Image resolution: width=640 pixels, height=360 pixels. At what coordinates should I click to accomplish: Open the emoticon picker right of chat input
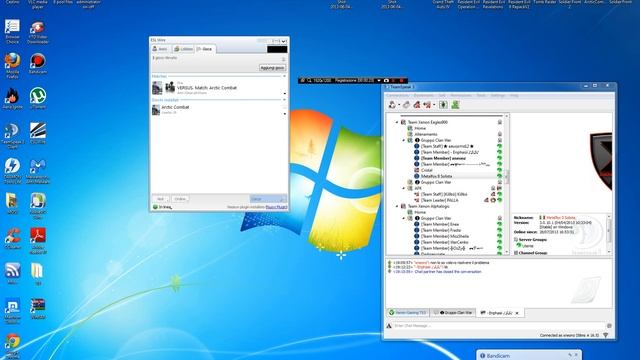(609, 326)
